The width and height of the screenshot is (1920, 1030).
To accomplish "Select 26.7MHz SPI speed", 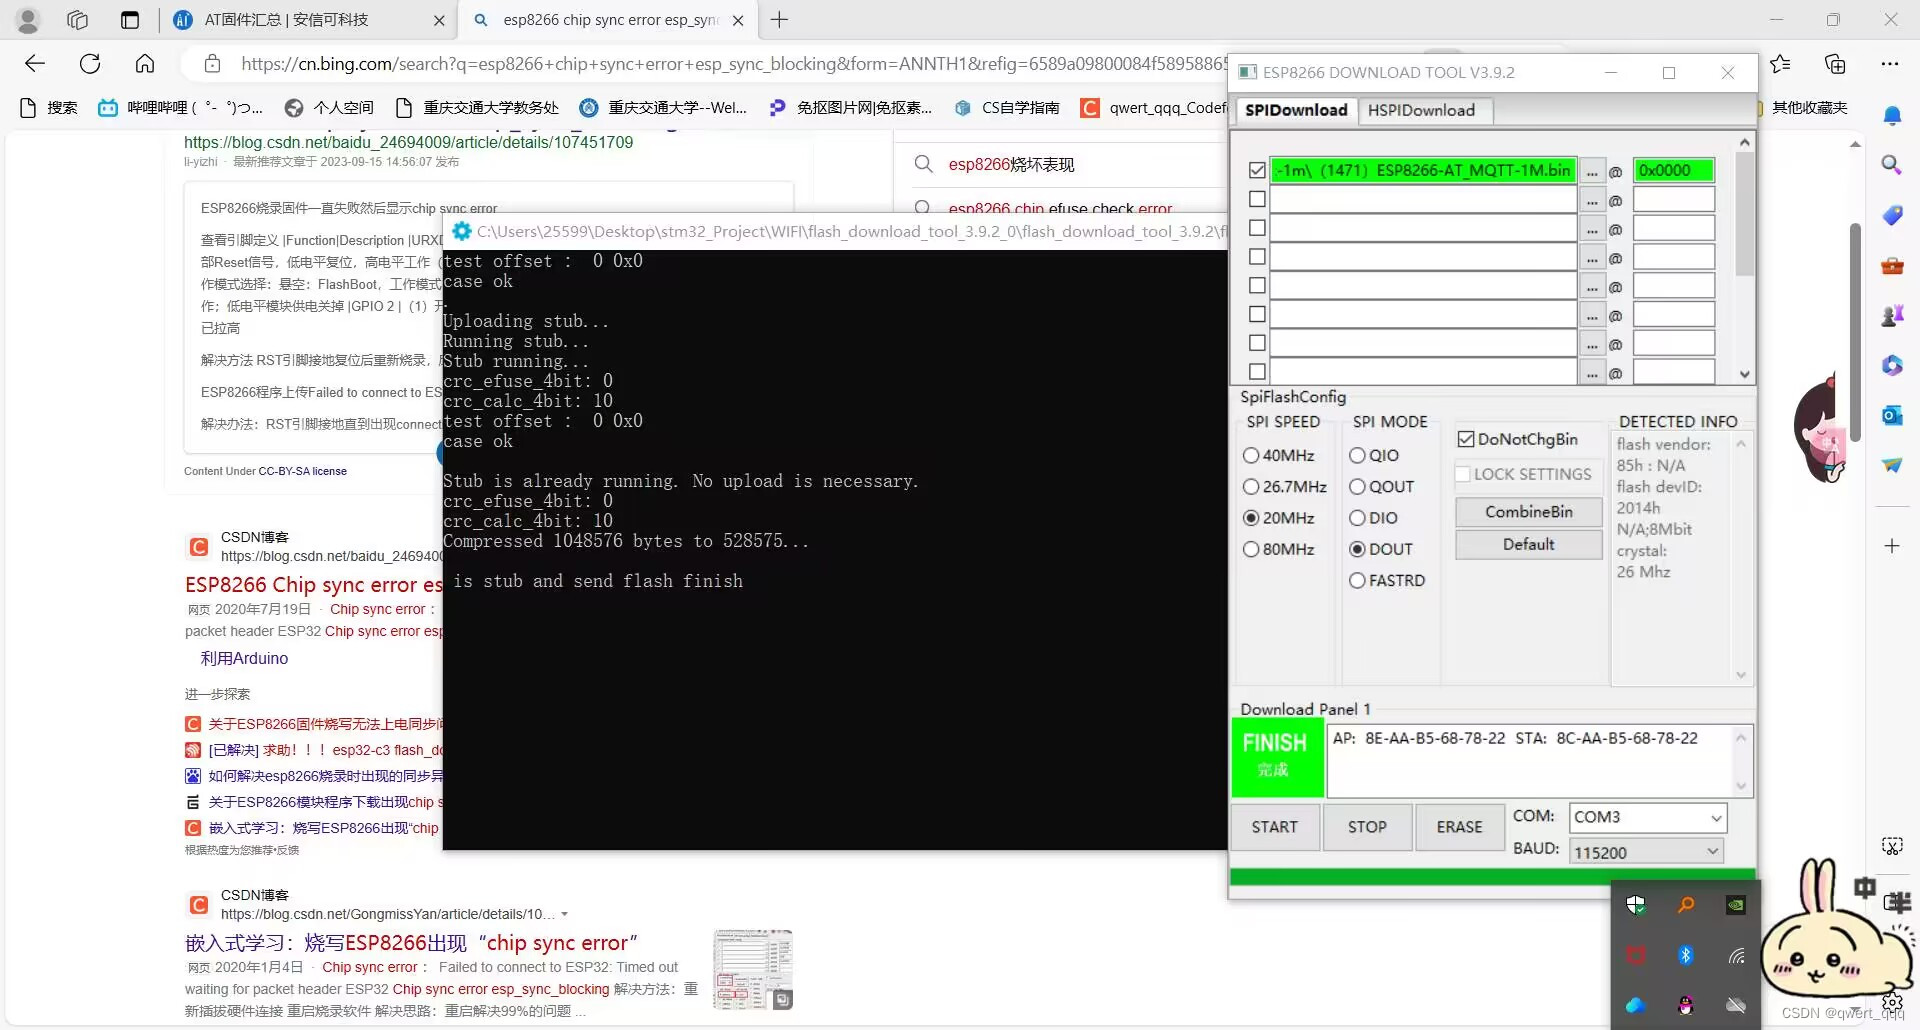I will point(1284,487).
